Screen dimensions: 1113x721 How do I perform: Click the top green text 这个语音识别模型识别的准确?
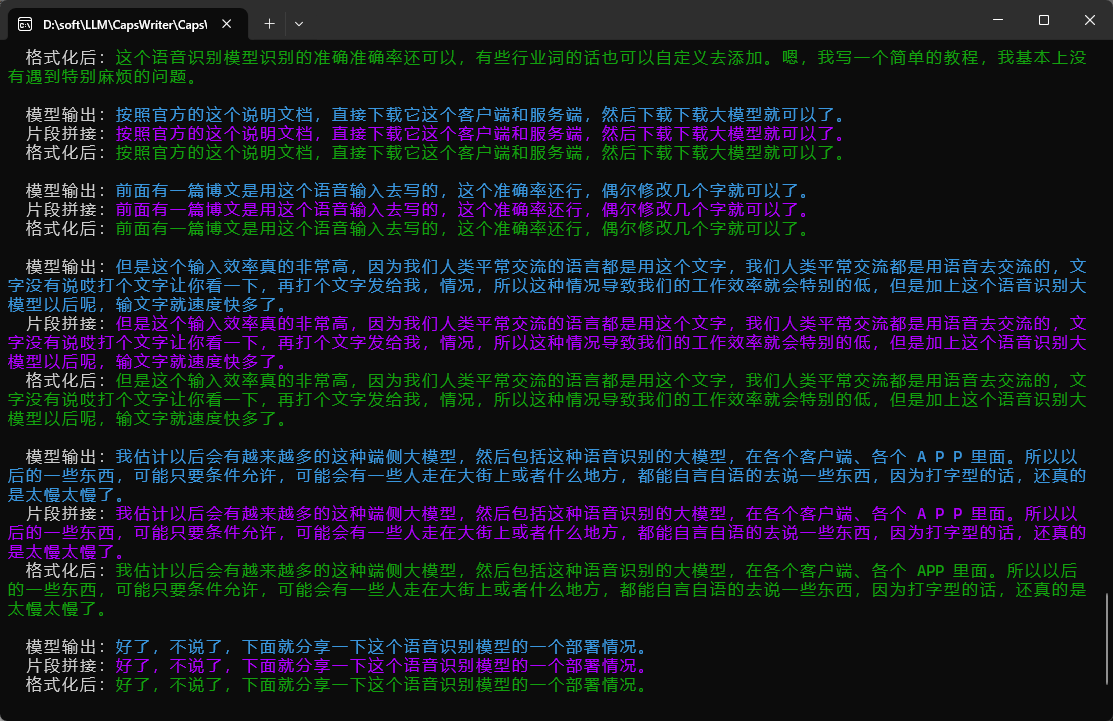click(232, 57)
